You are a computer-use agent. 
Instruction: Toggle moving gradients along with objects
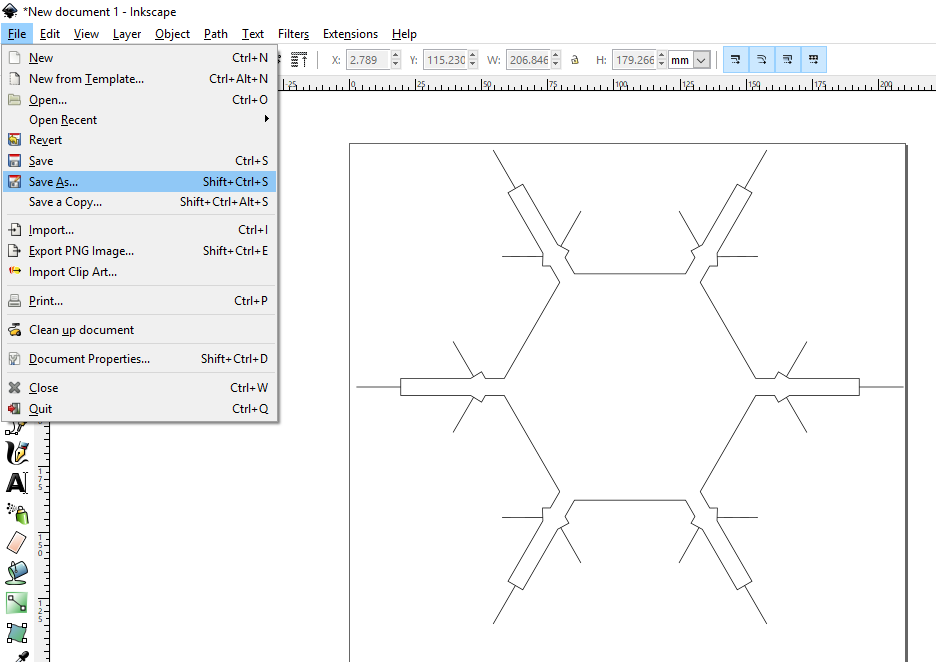(x=787, y=59)
